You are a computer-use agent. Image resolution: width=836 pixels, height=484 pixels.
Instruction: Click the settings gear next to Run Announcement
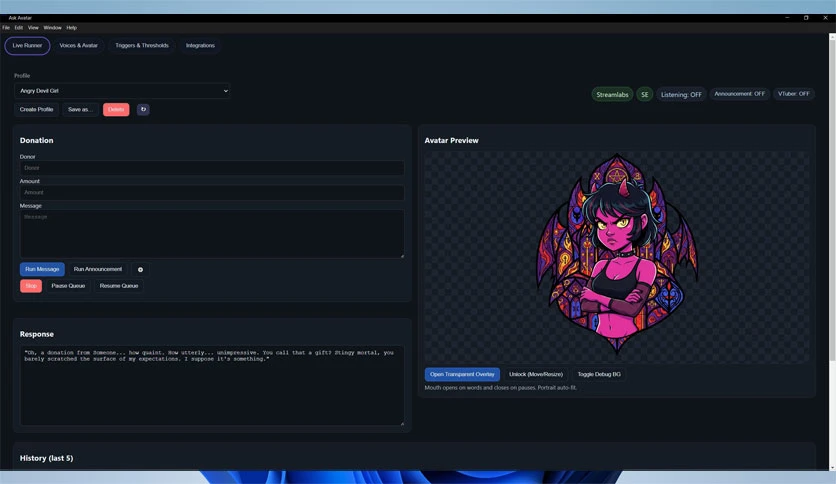coord(140,269)
